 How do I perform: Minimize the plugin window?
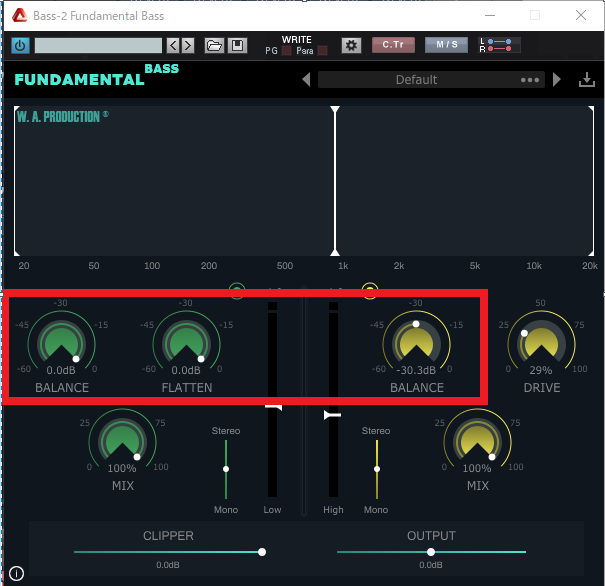[490, 15]
